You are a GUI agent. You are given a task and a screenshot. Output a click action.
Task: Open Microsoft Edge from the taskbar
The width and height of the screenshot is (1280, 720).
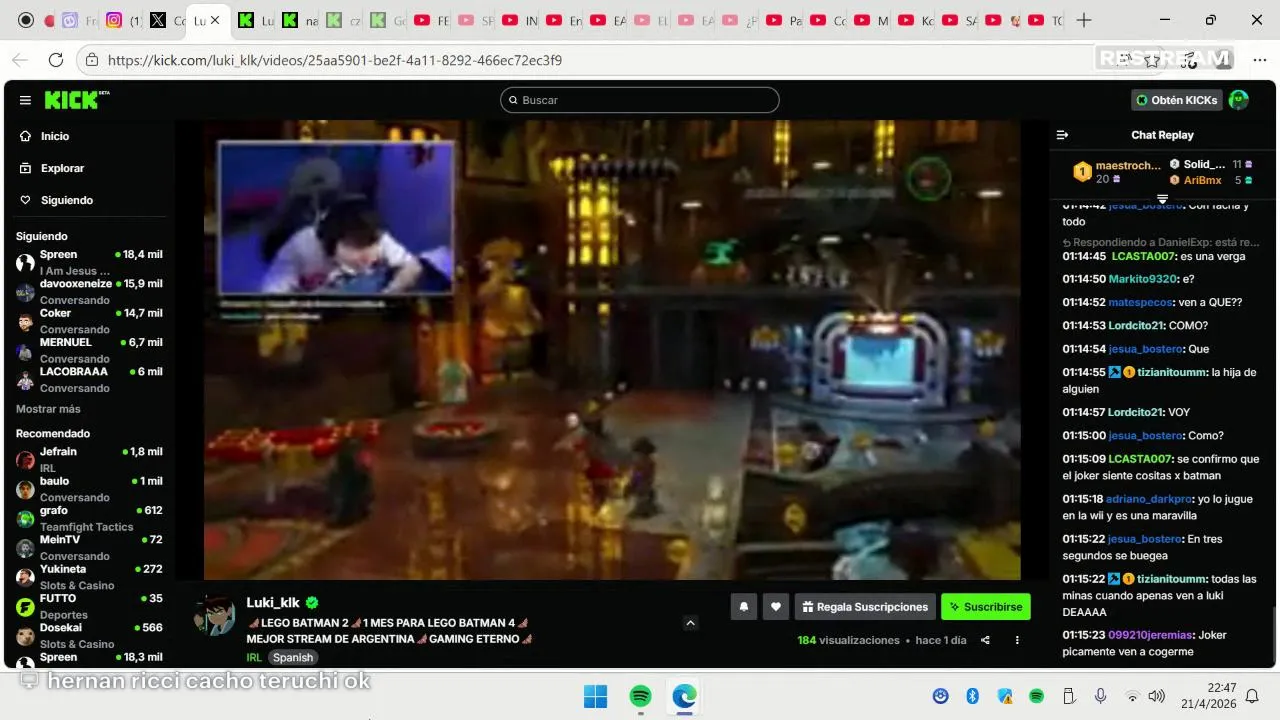(685, 696)
